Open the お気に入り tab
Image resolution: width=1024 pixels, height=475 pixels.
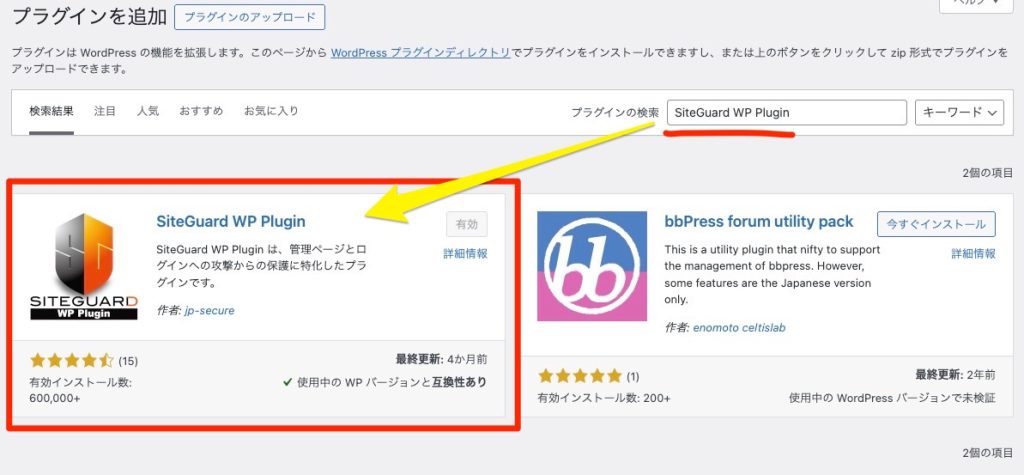[x=271, y=111]
